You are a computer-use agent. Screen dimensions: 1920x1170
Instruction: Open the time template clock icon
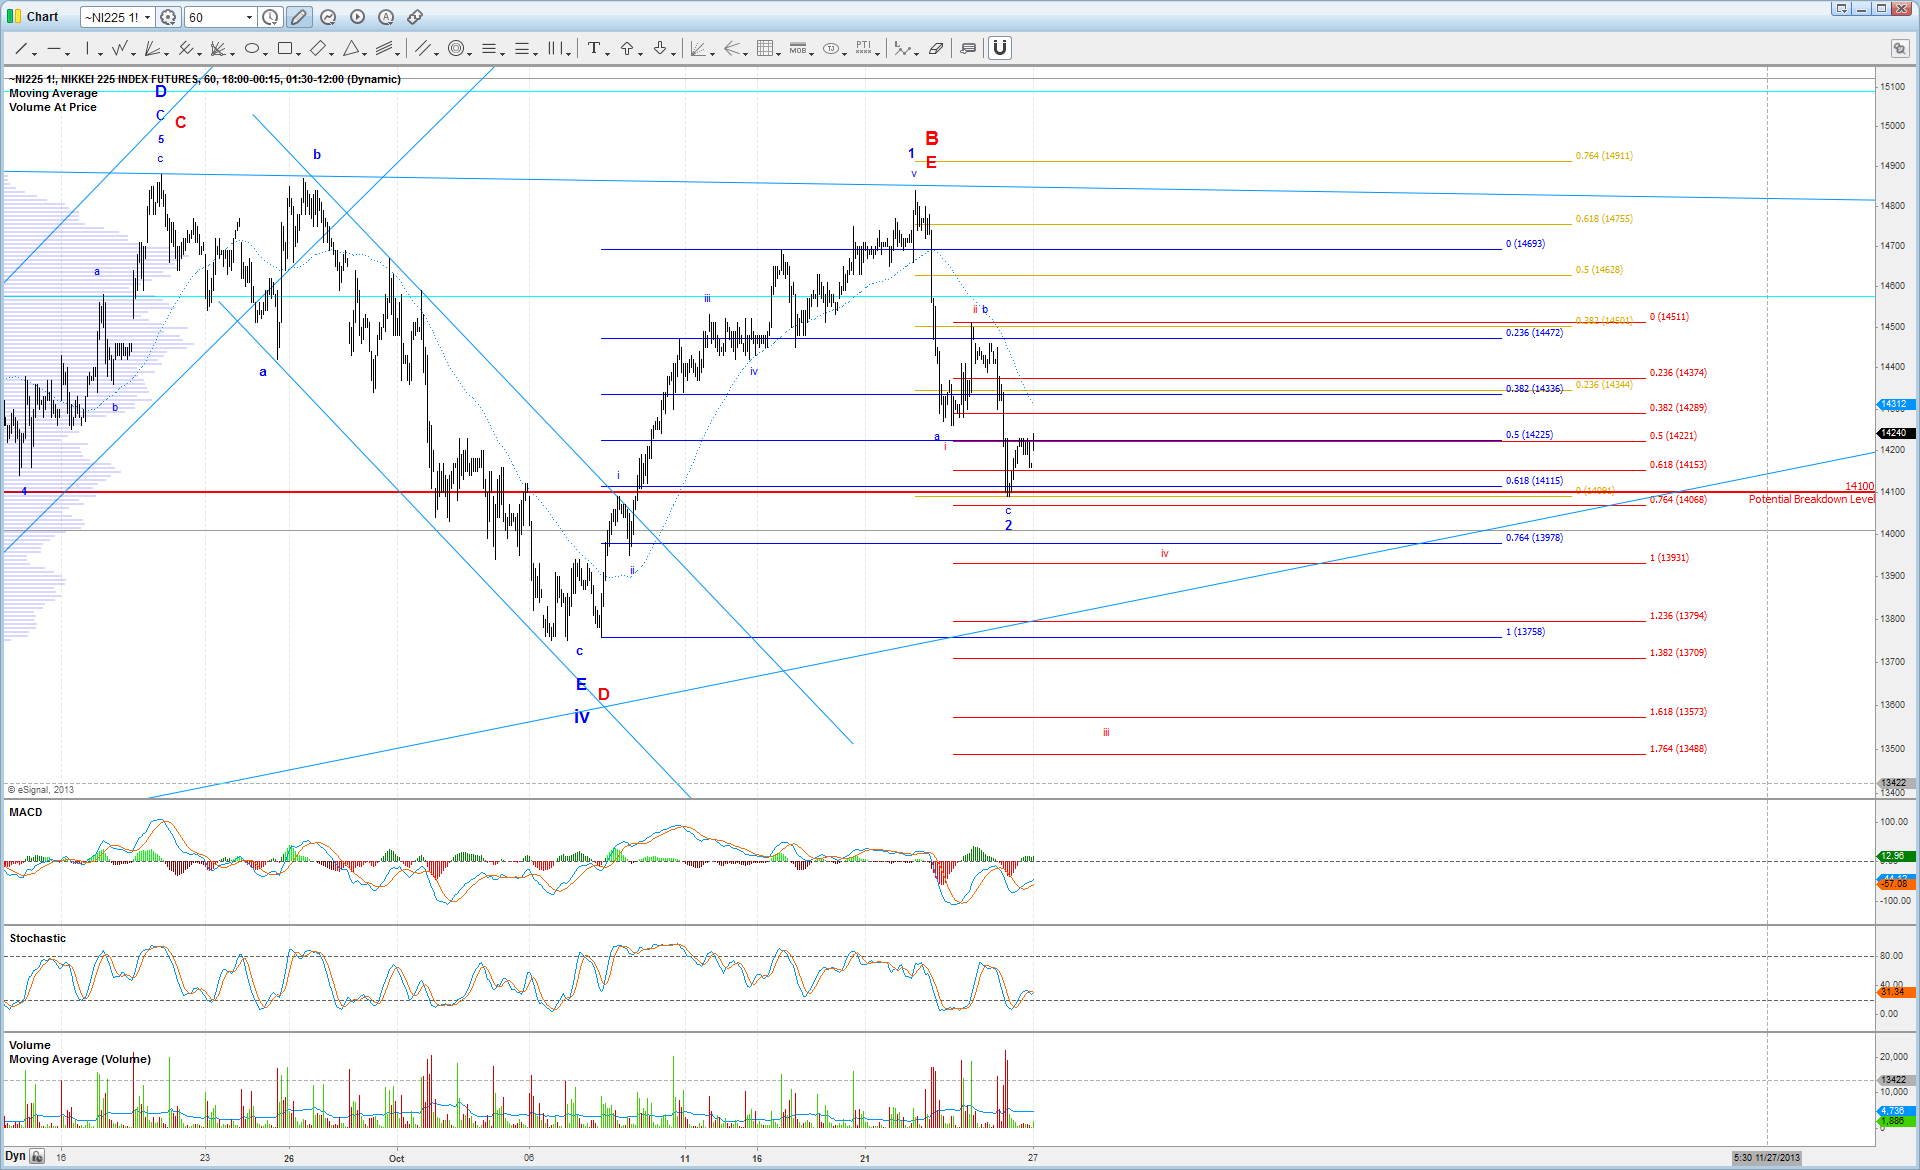[271, 17]
